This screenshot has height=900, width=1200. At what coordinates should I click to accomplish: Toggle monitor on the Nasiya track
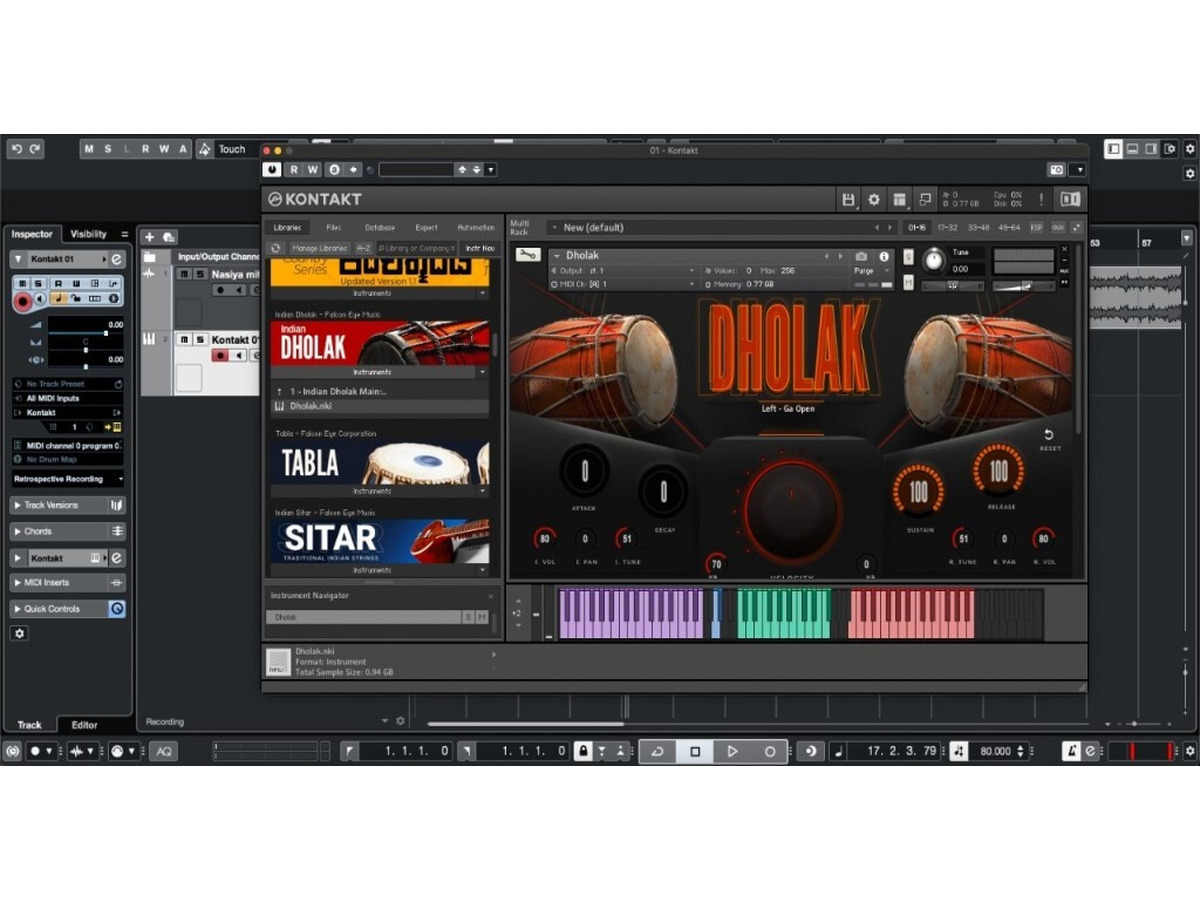tap(240, 290)
